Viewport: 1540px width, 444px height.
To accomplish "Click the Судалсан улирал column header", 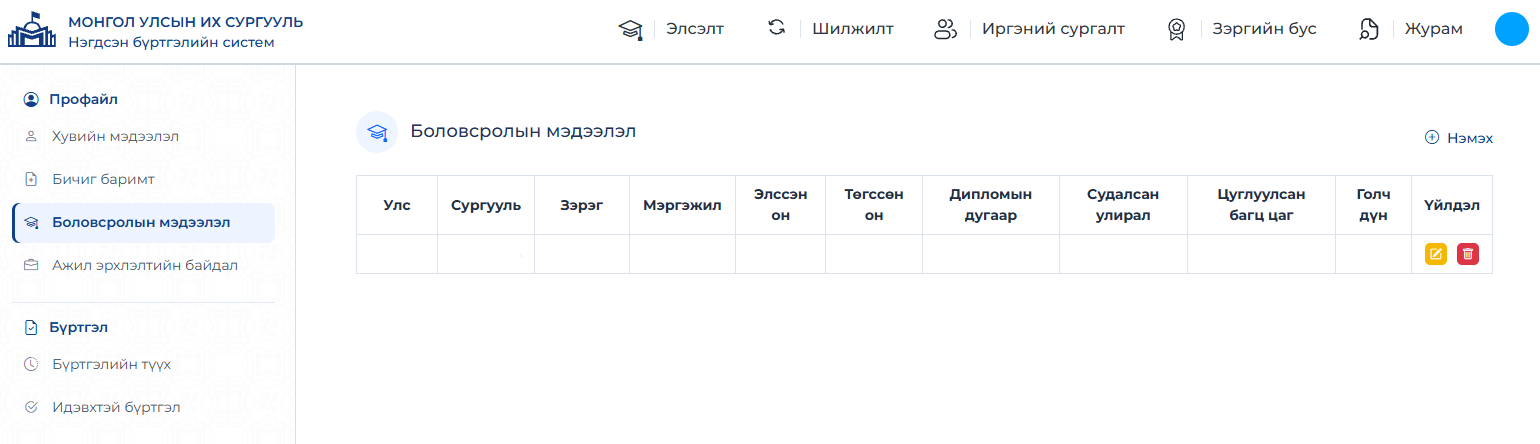I will click(x=1123, y=205).
